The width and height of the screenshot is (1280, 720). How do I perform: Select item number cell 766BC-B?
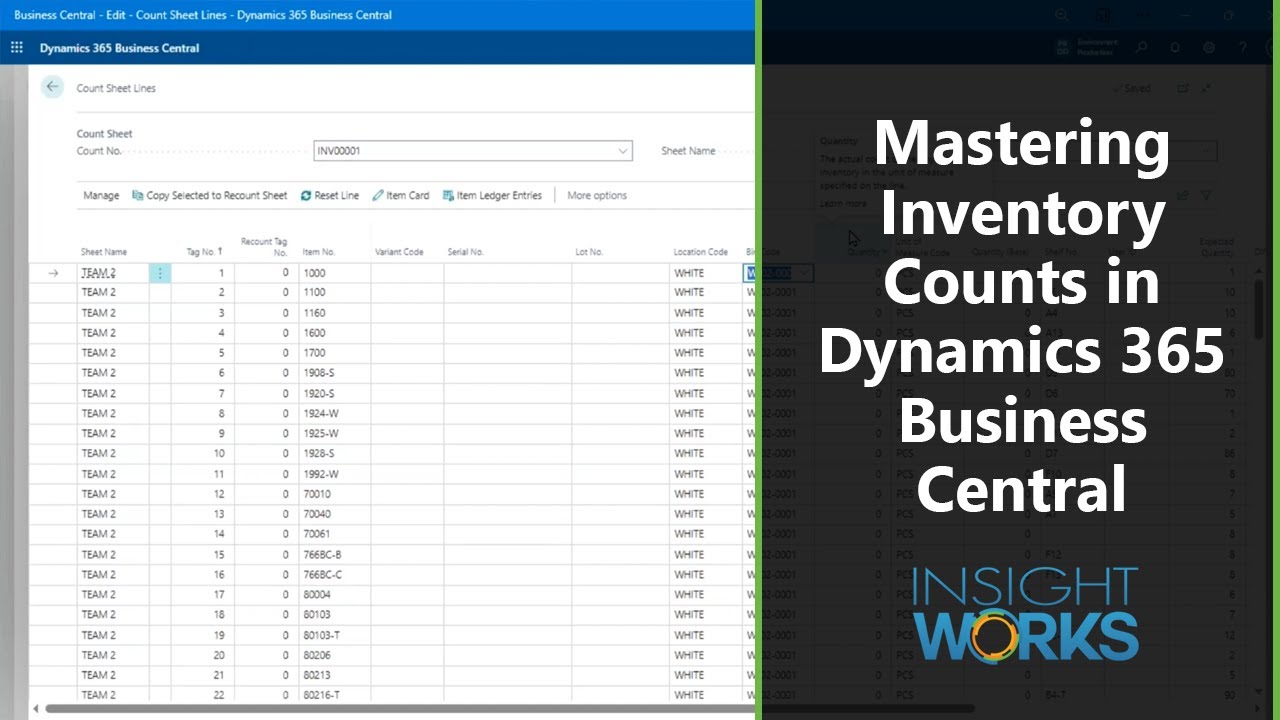(x=335, y=554)
